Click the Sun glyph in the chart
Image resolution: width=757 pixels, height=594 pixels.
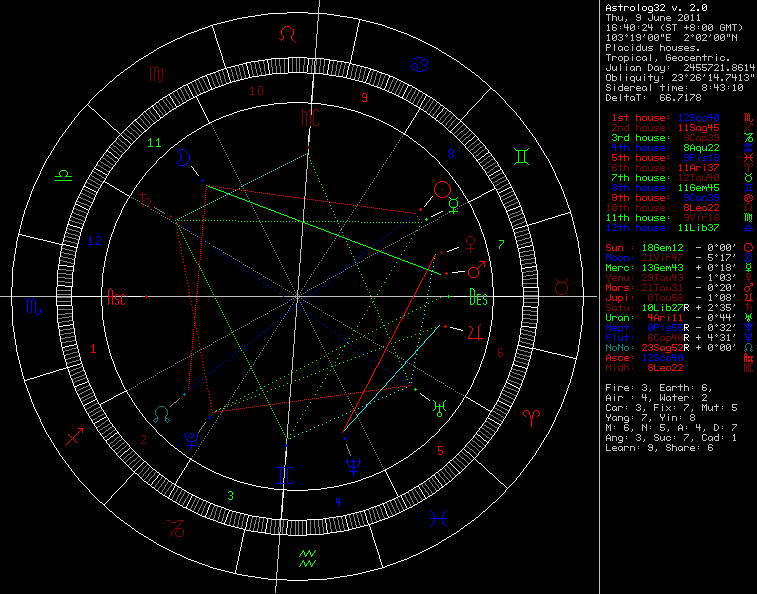(x=441, y=189)
